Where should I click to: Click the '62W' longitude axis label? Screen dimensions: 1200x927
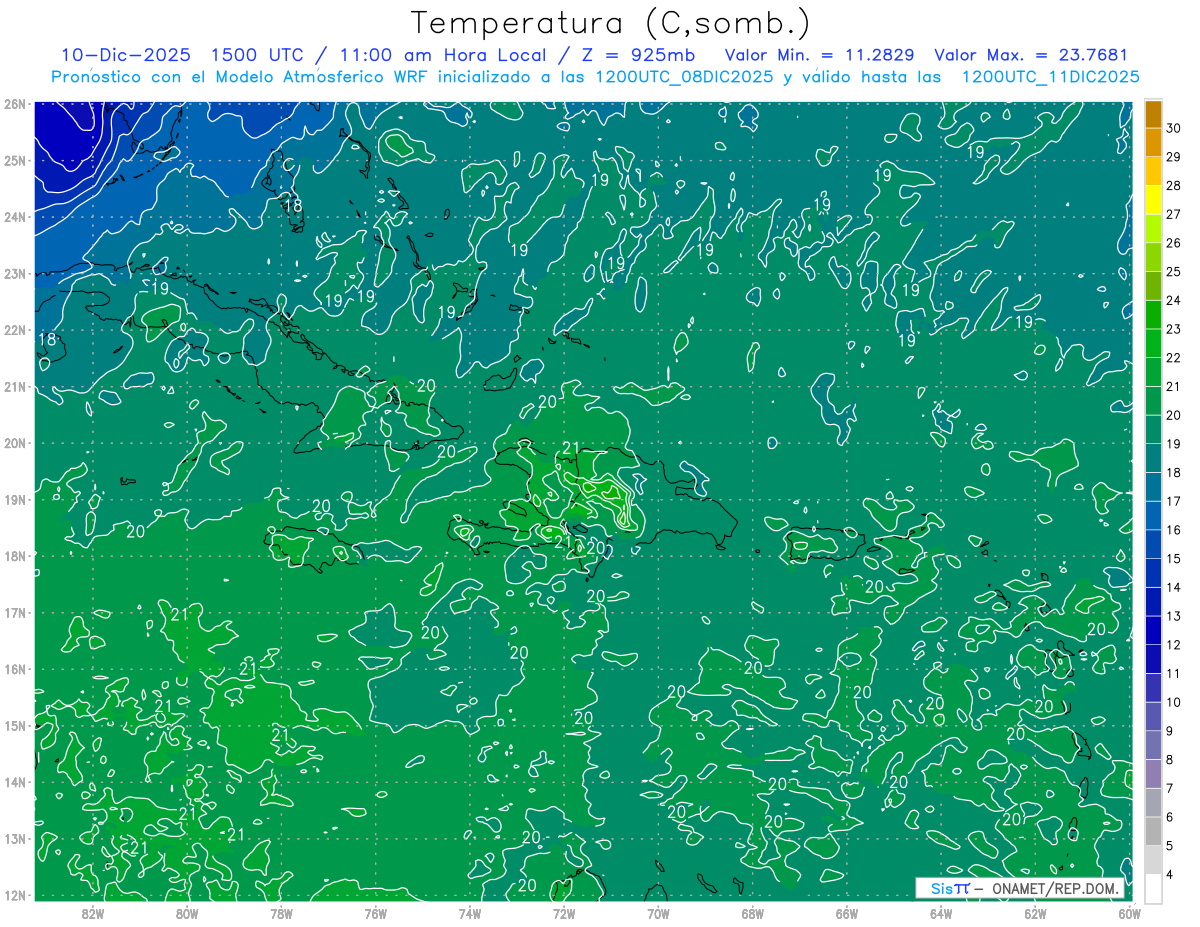pyautogui.click(x=1035, y=914)
